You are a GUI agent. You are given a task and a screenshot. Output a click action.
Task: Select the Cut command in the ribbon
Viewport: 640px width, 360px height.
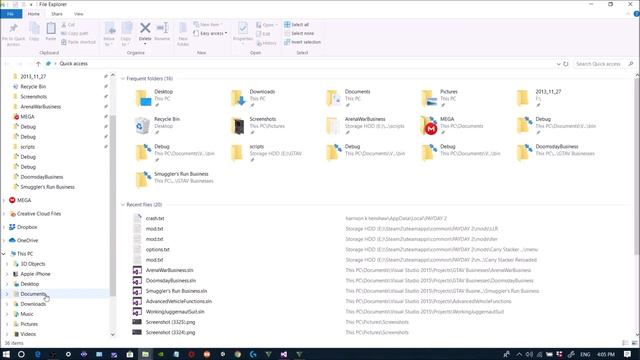click(x=68, y=25)
